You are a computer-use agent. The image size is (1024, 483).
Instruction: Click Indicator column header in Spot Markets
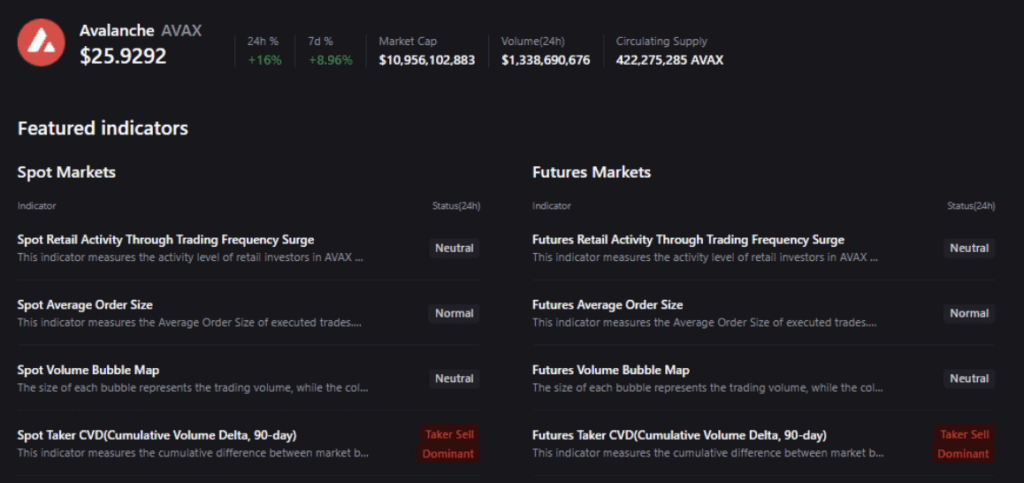(x=37, y=206)
